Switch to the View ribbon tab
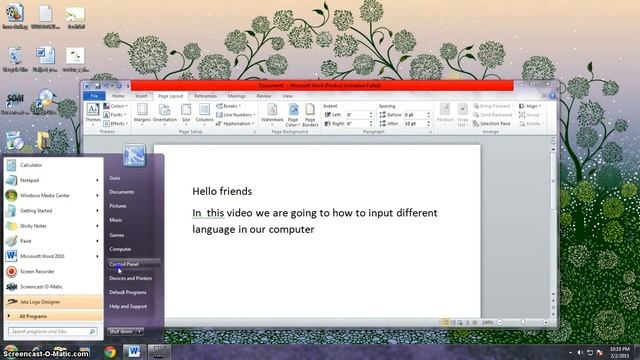 coord(287,96)
